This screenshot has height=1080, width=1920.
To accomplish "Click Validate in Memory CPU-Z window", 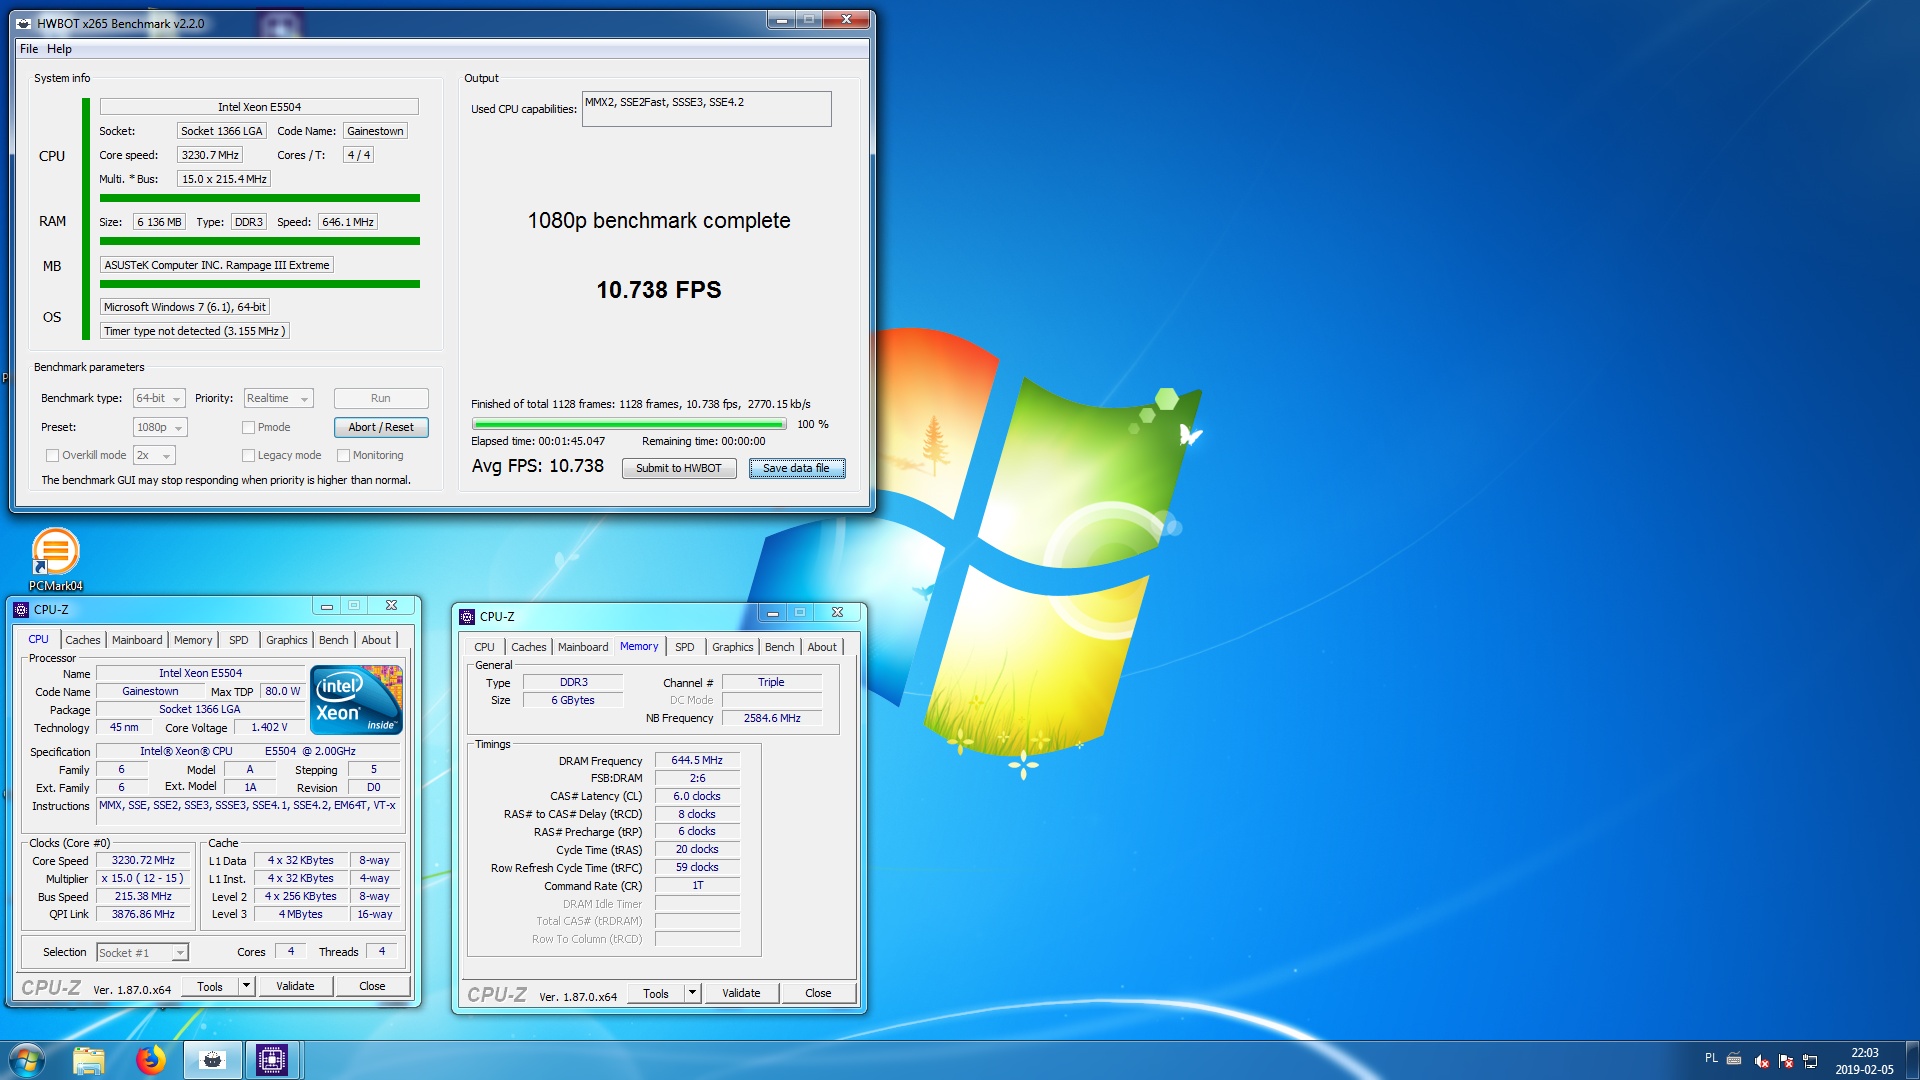I will 741,993.
